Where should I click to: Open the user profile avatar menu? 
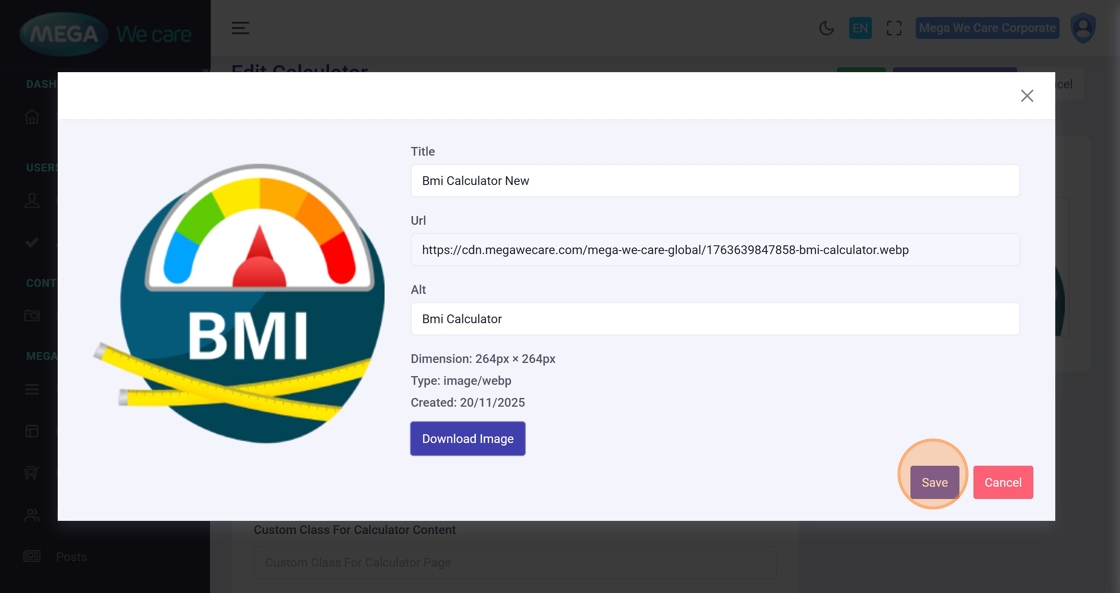(1083, 28)
